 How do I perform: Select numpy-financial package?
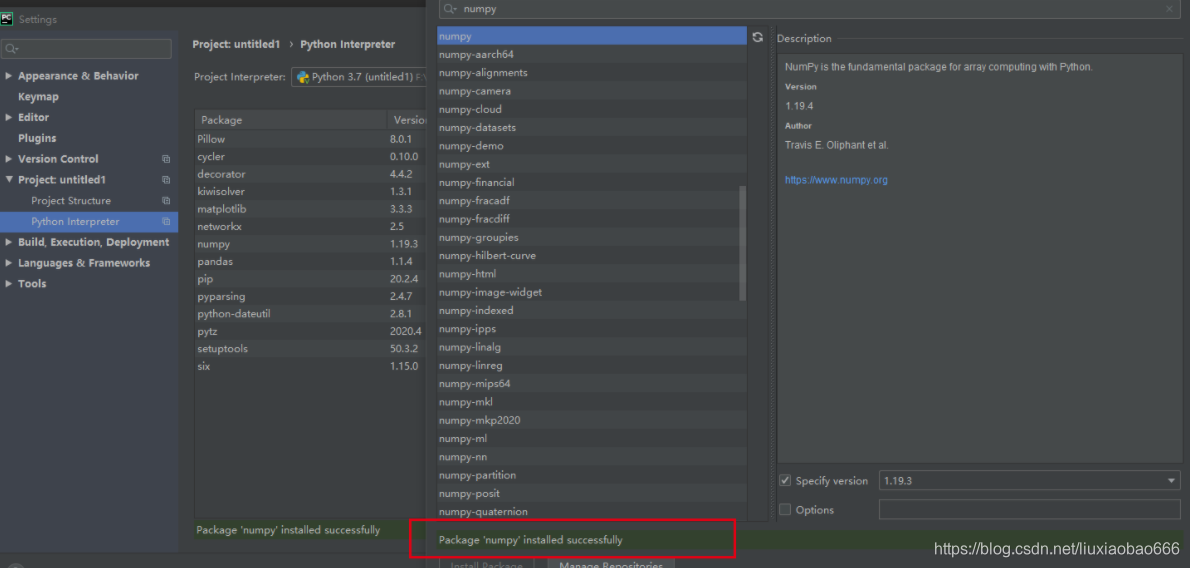pos(591,182)
